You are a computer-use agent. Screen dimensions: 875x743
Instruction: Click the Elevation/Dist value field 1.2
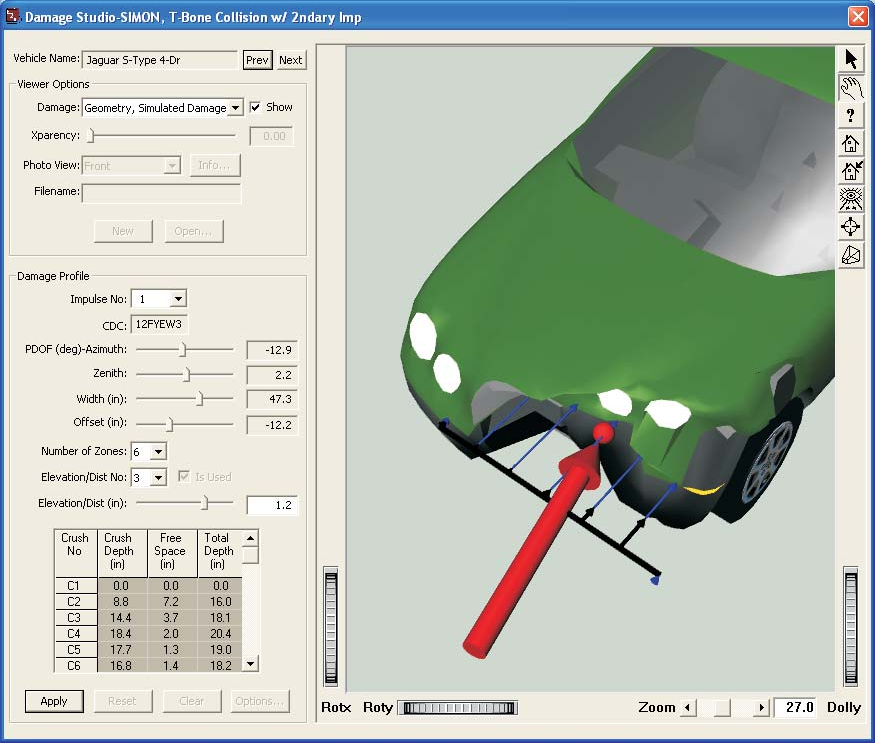[x=272, y=505]
